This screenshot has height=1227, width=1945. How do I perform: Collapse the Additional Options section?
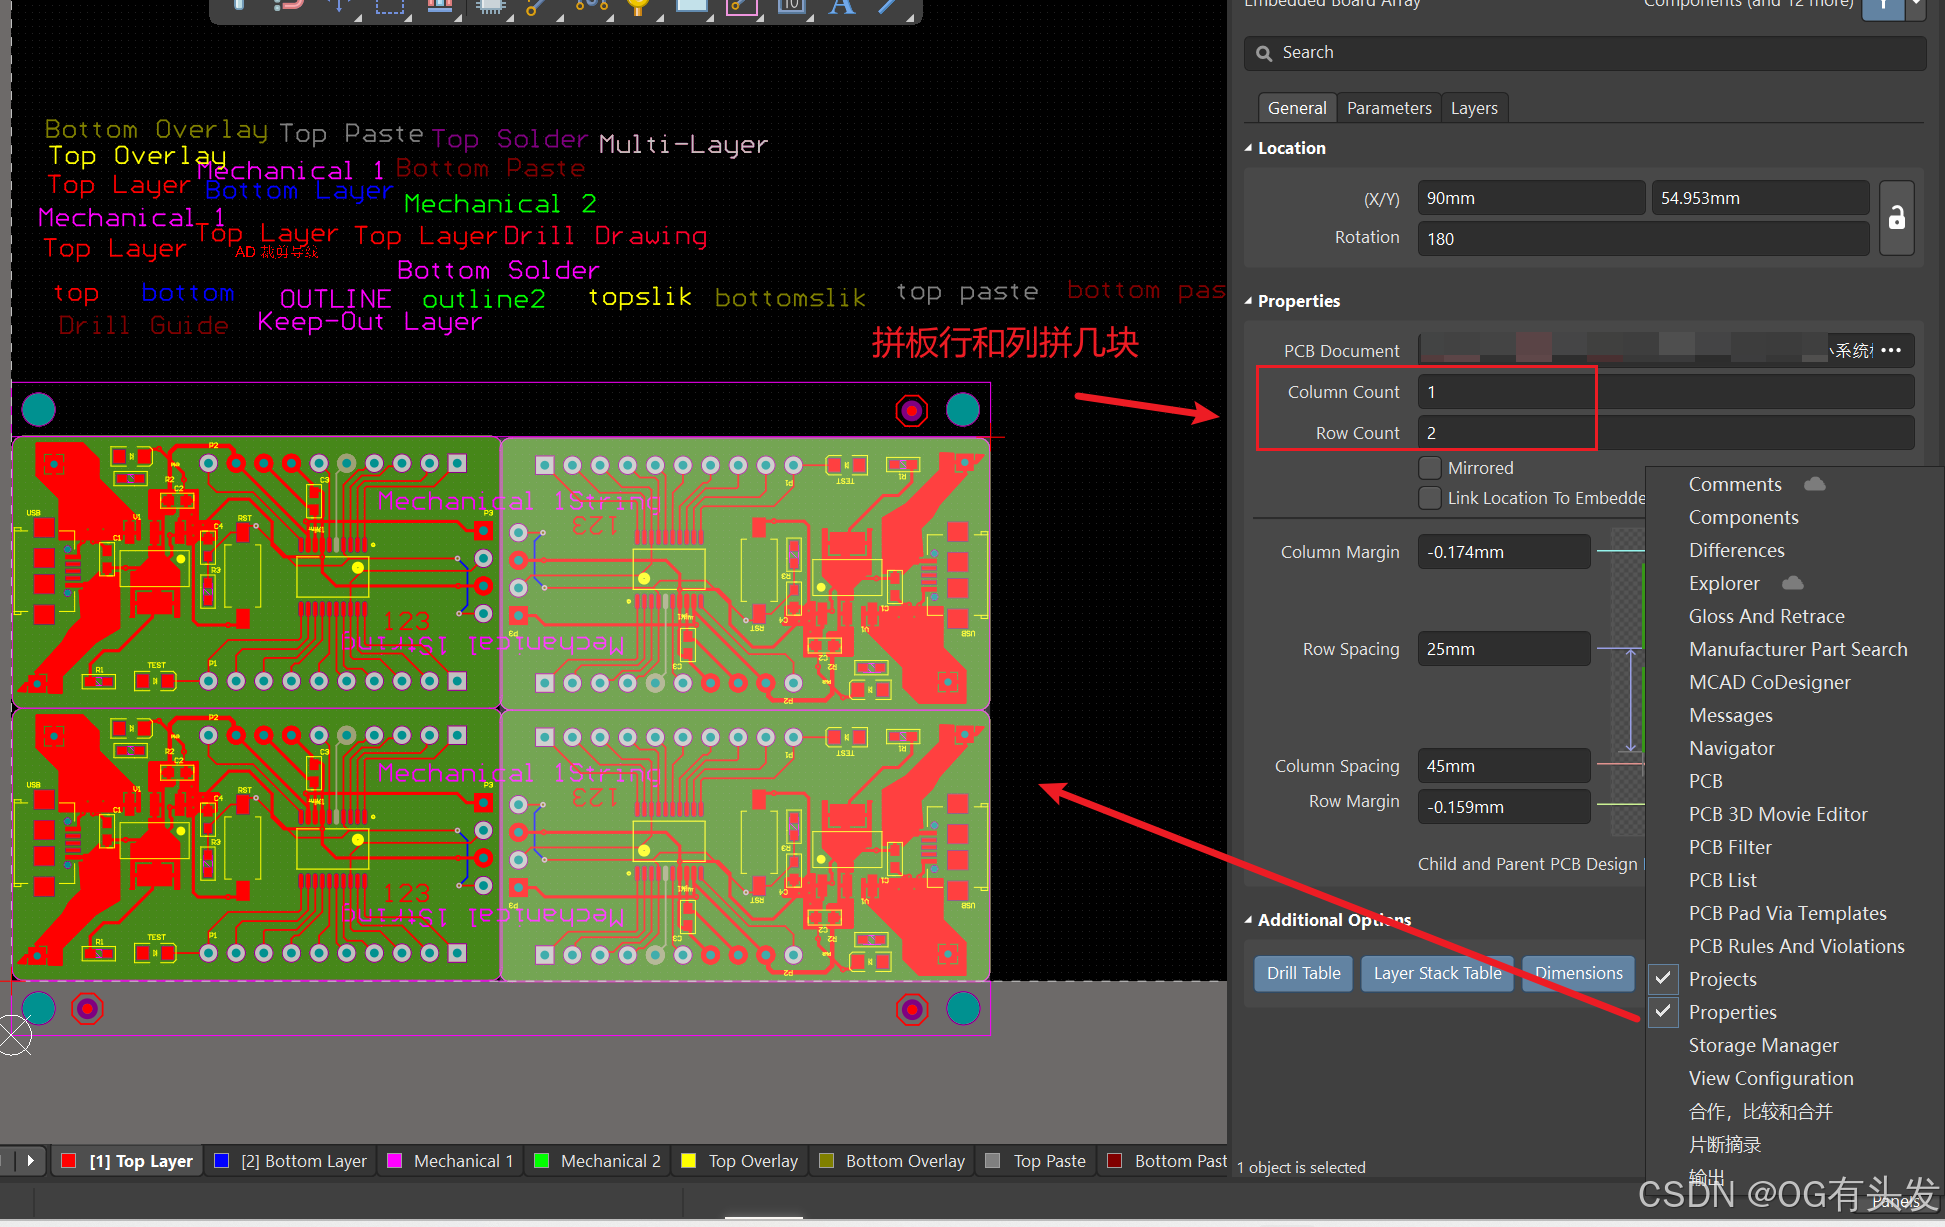point(1248,920)
